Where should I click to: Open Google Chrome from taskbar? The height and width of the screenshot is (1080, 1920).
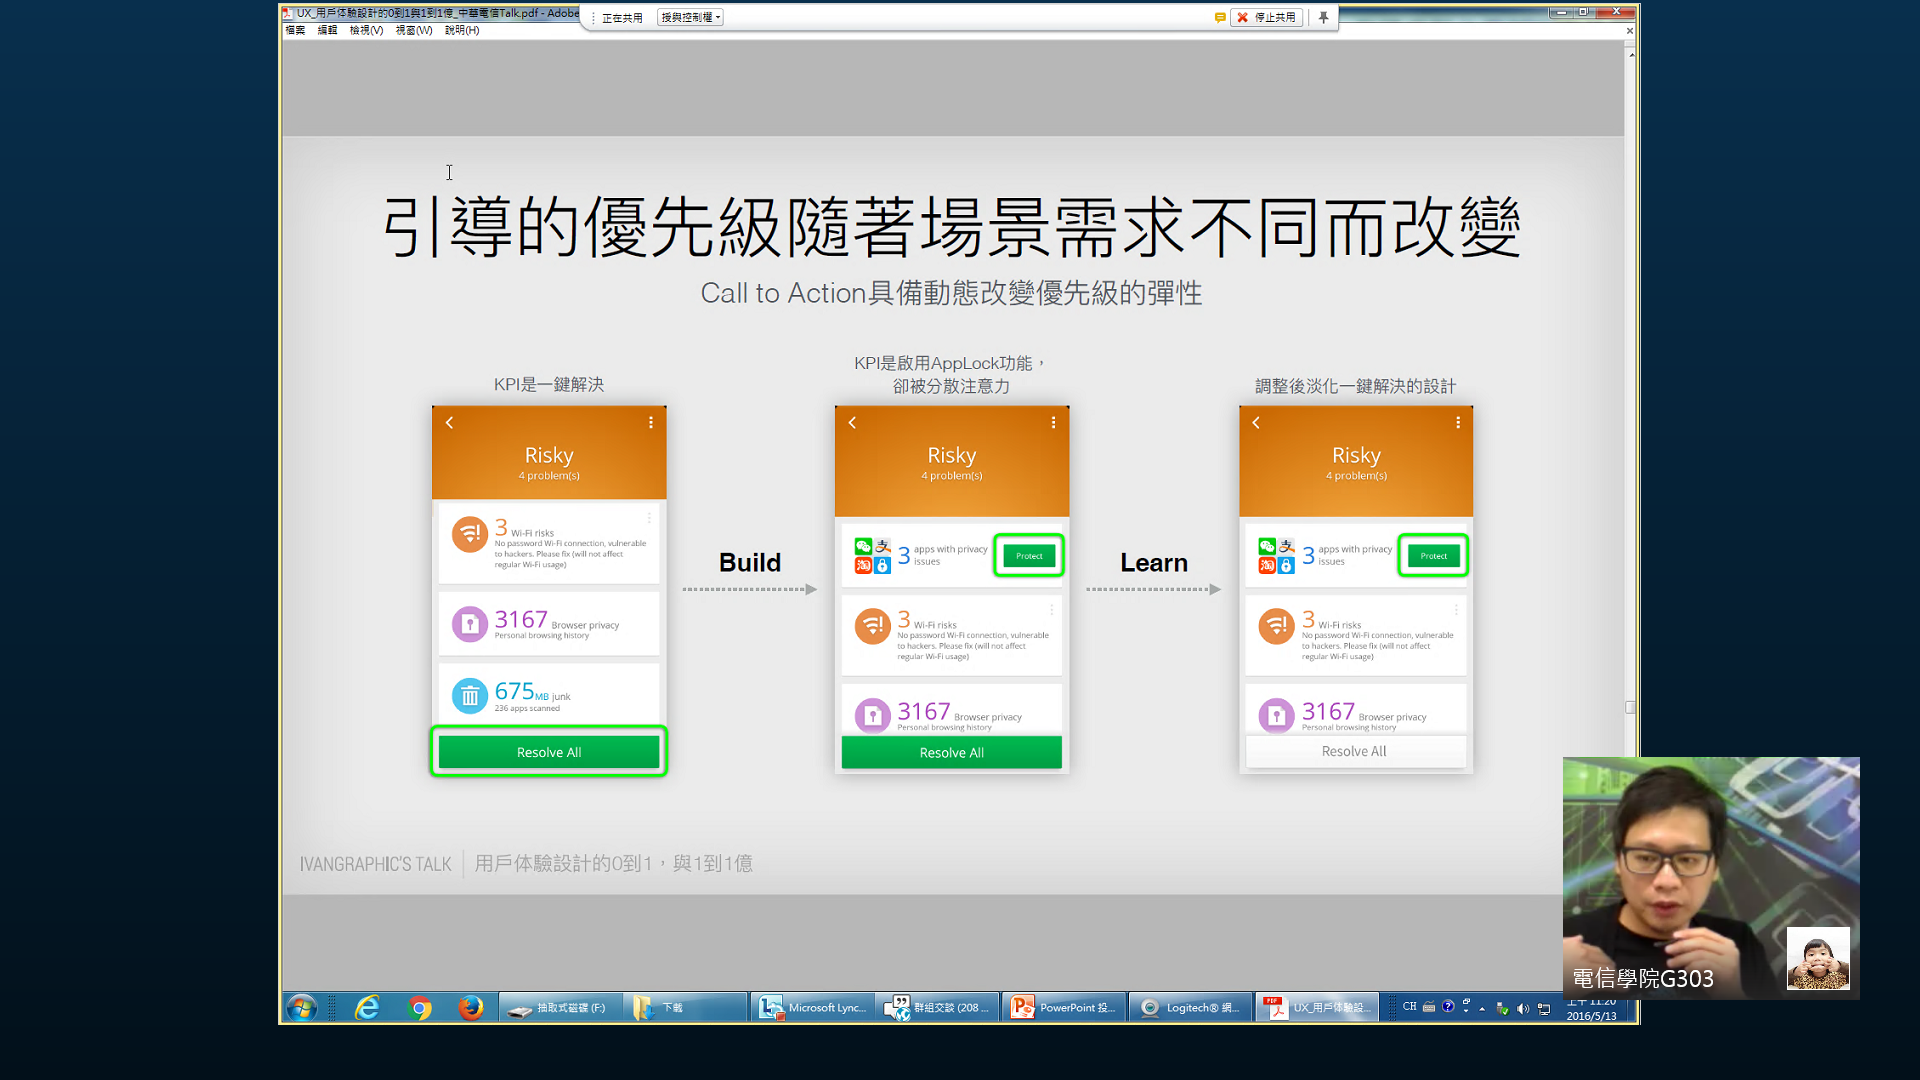[x=420, y=1007]
